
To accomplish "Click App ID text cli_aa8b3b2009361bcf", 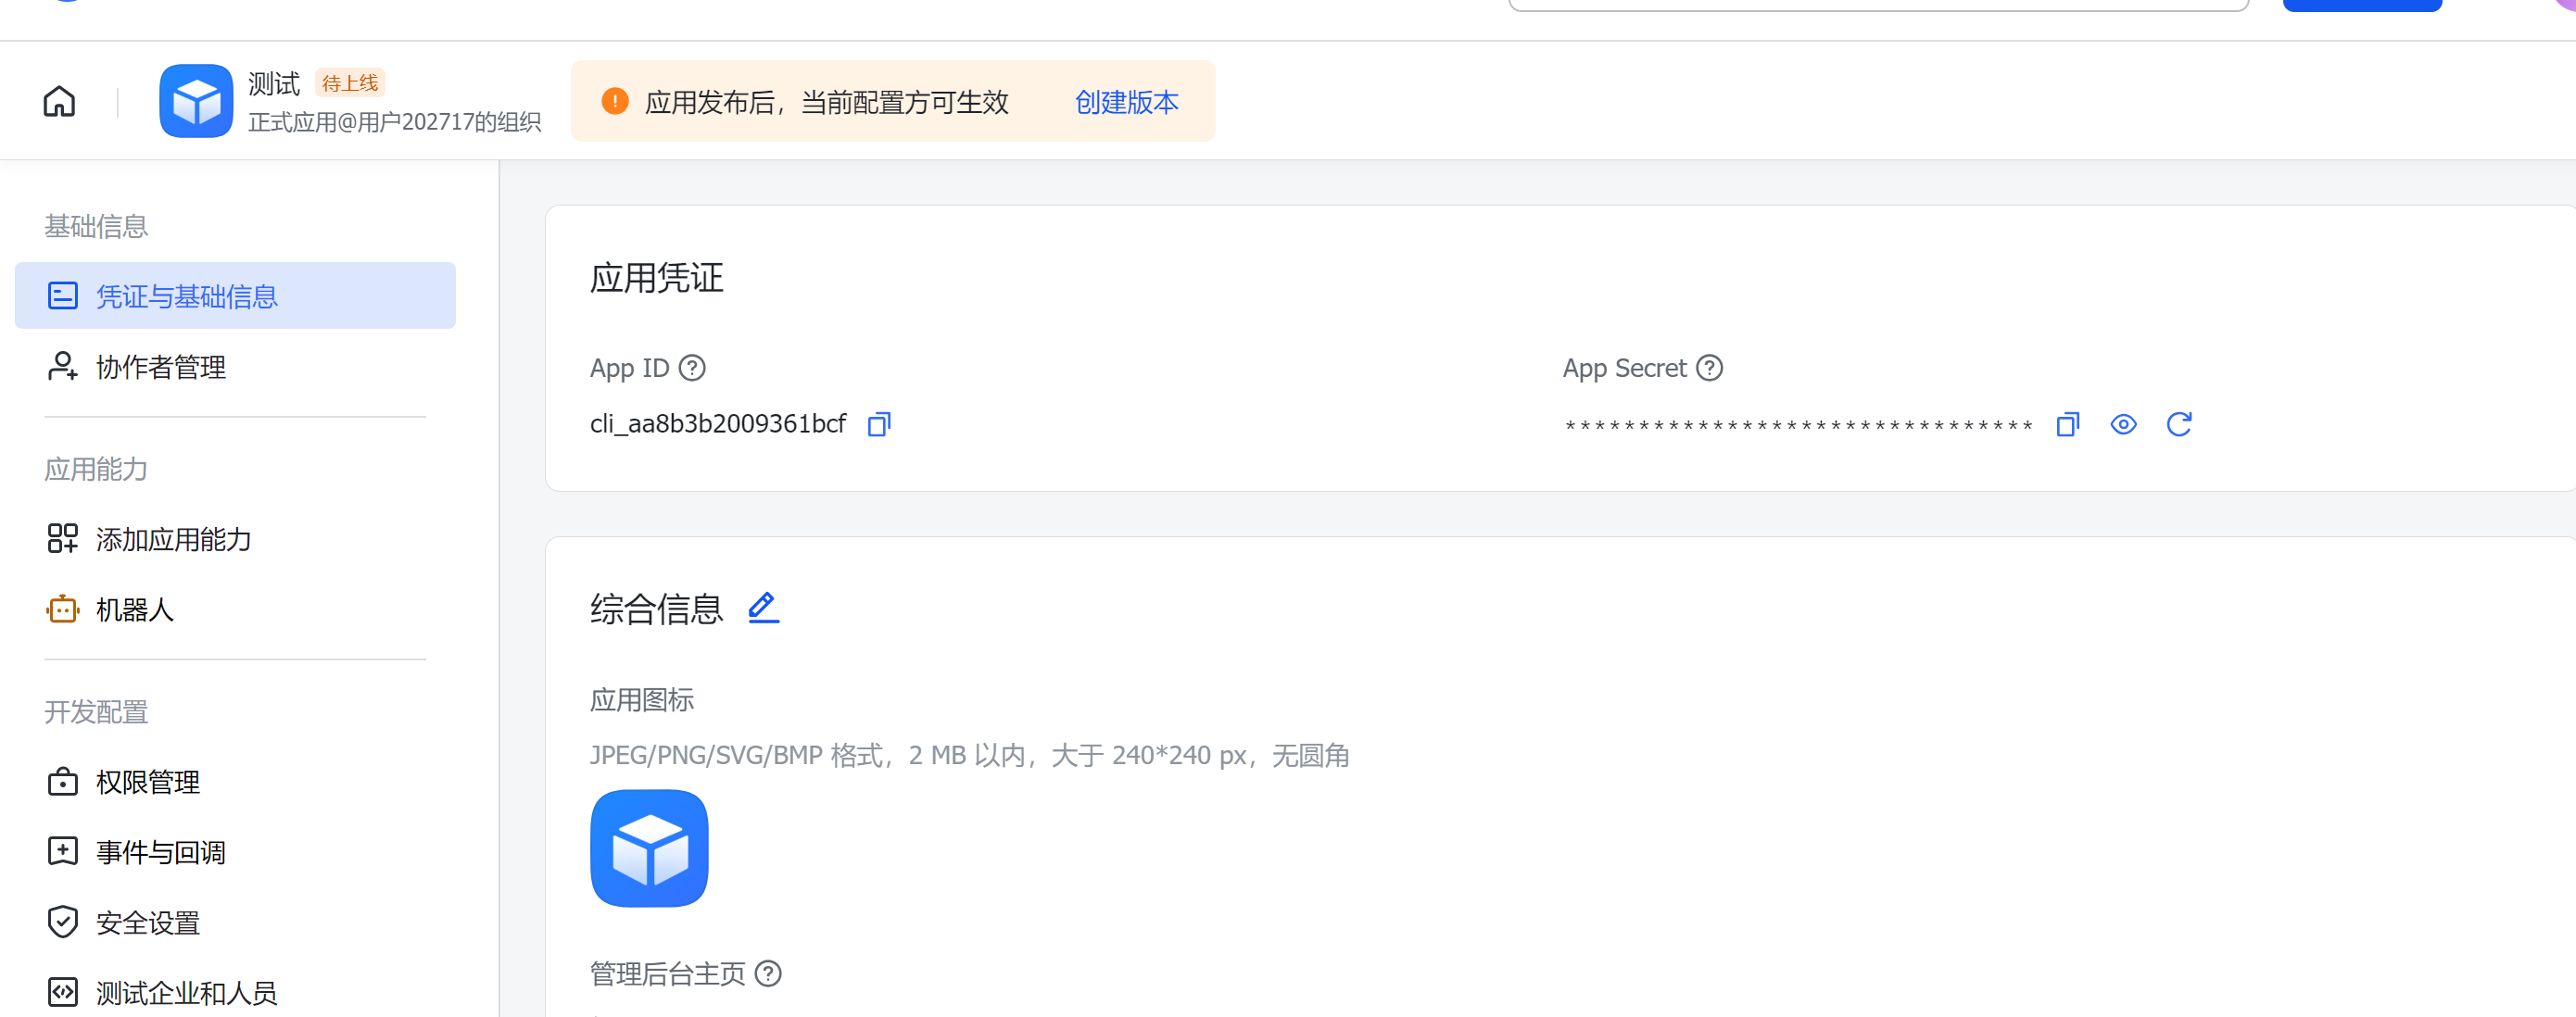I will 718,424.
